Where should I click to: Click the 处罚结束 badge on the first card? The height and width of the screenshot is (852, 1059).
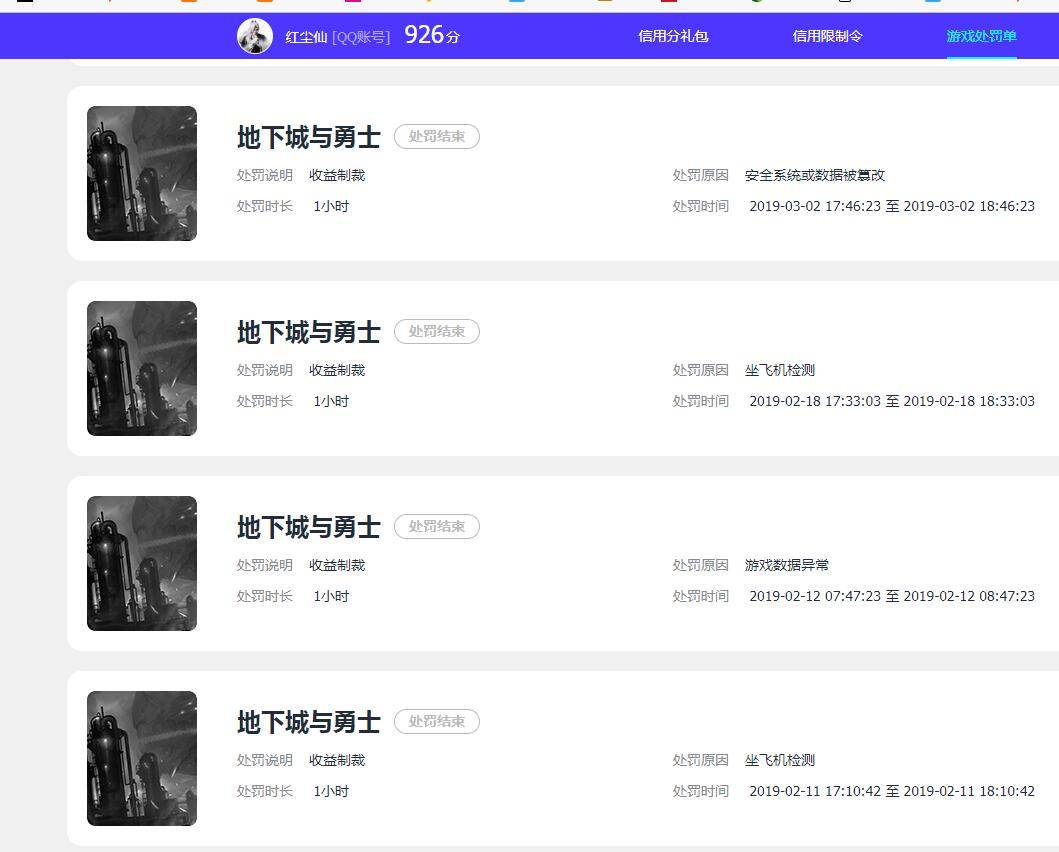tap(437, 137)
